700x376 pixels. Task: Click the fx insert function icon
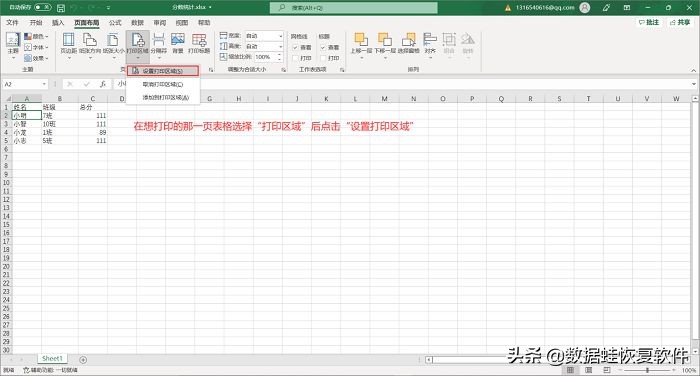coord(103,84)
